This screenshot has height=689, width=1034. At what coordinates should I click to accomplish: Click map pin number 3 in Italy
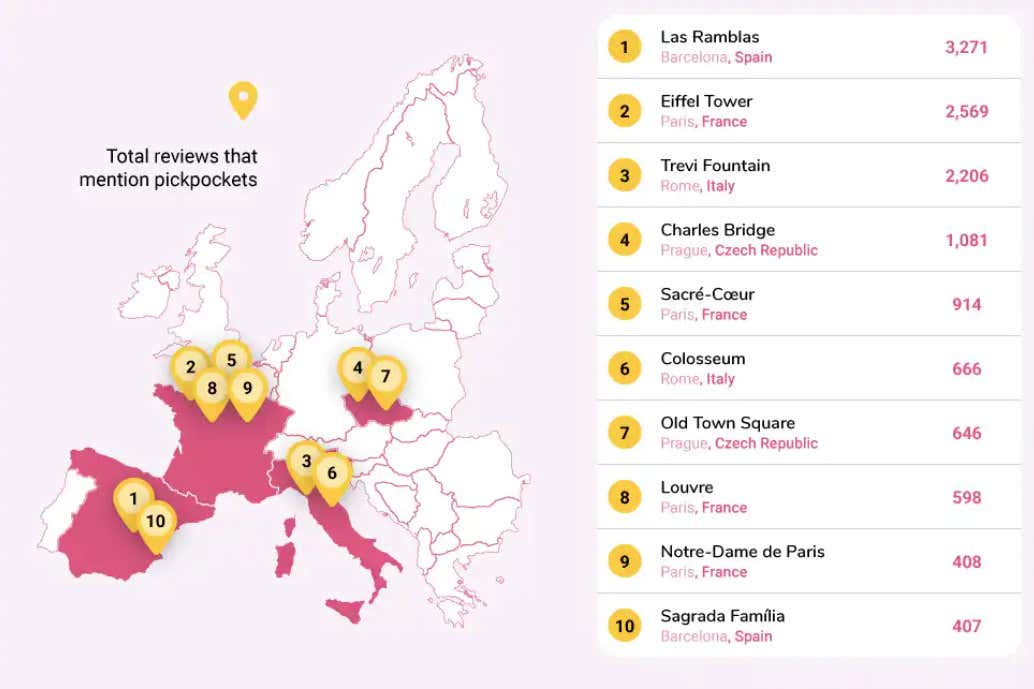pos(306,461)
